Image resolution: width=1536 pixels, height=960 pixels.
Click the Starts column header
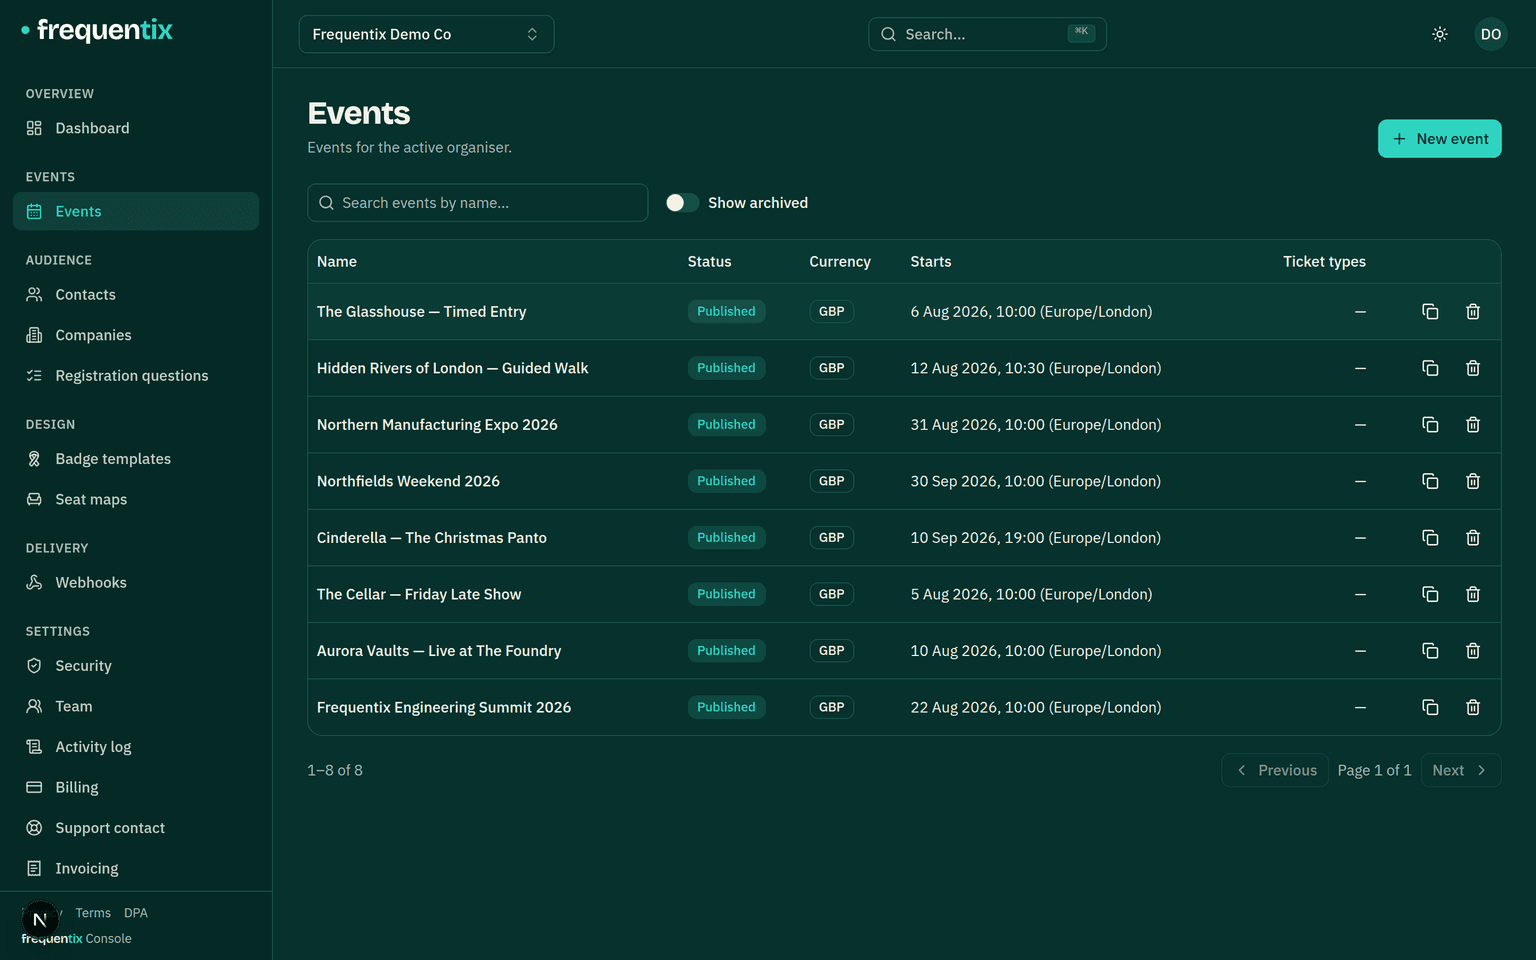(931, 262)
